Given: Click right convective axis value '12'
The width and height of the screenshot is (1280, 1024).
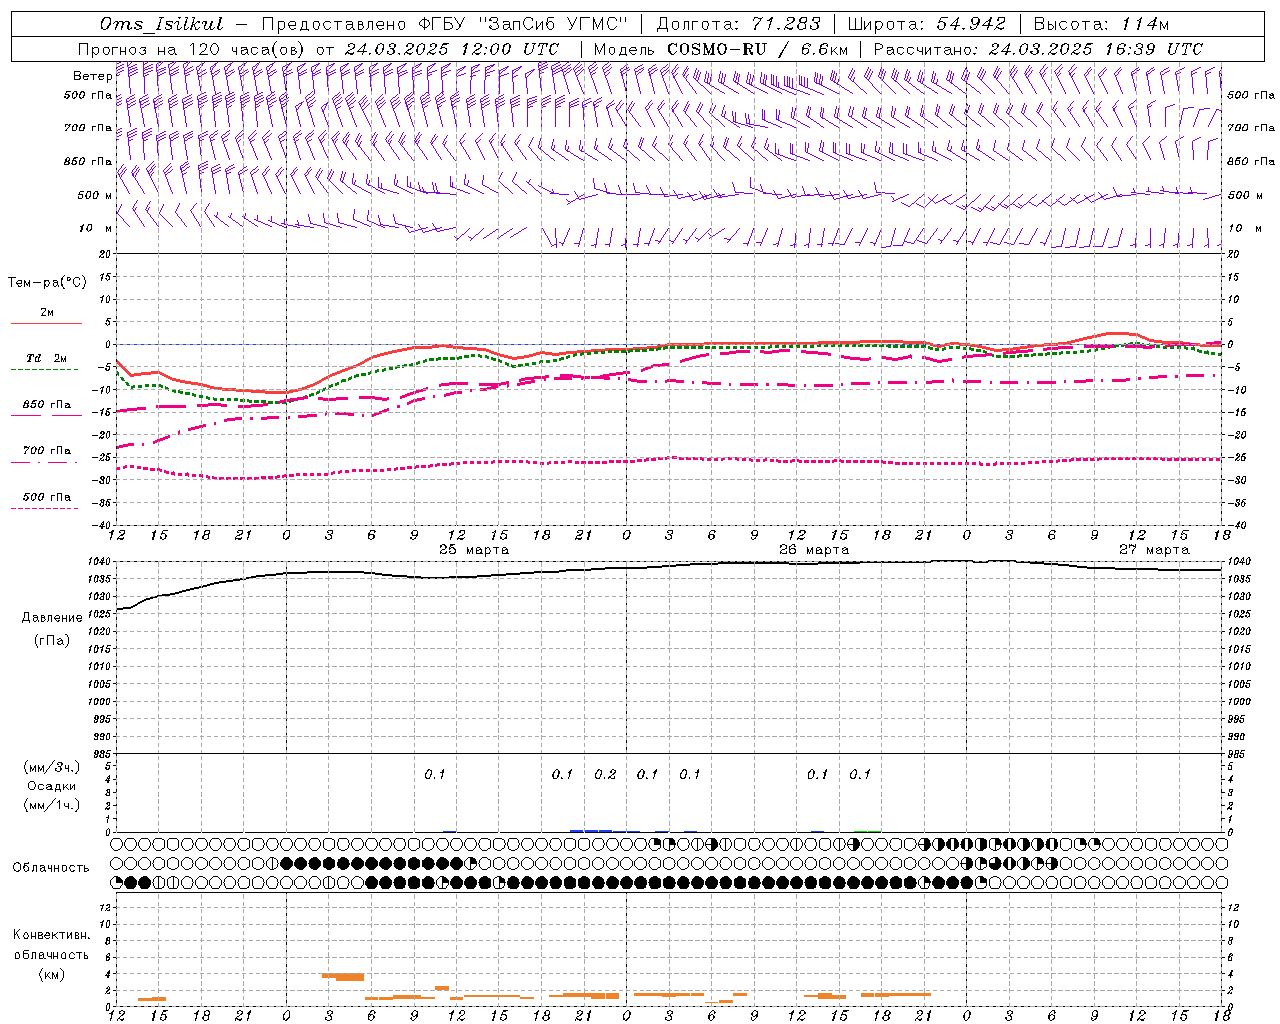Looking at the screenshot, I should (1233, 907).
